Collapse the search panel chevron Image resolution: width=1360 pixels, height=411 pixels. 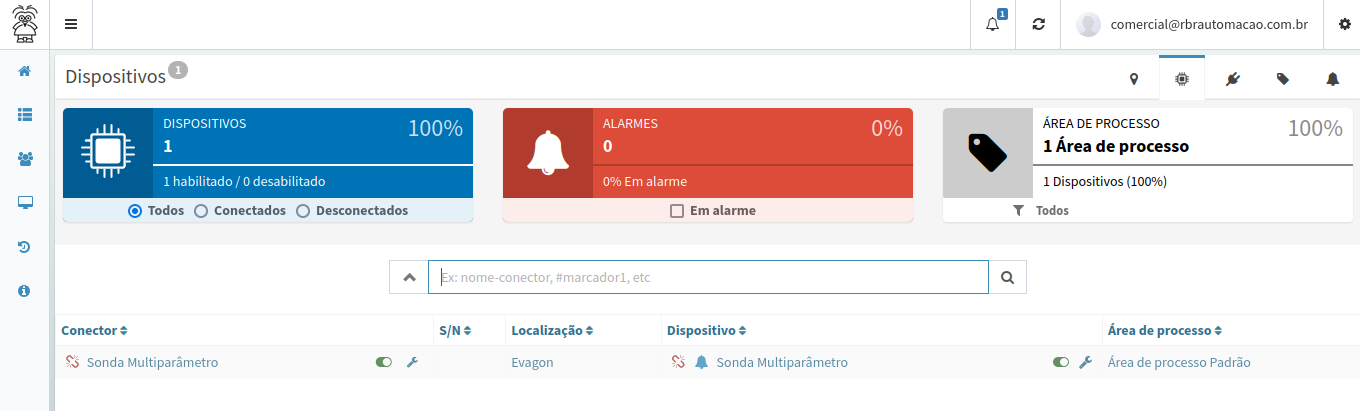pos(409,277)
